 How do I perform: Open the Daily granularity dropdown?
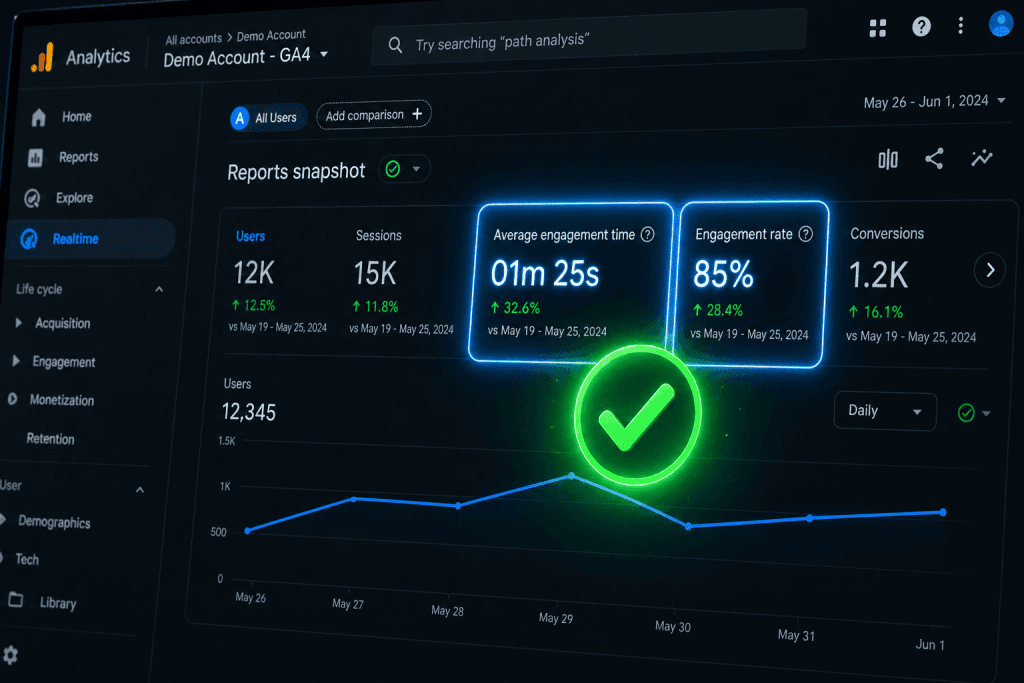[x=885, y=411]
